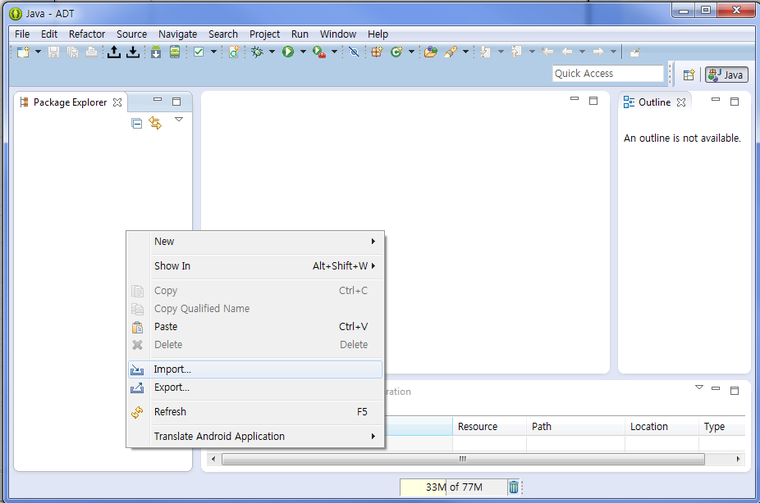
Task: Click the Android lint check icon
Action: pyautogui.click(x=199, y=52)
